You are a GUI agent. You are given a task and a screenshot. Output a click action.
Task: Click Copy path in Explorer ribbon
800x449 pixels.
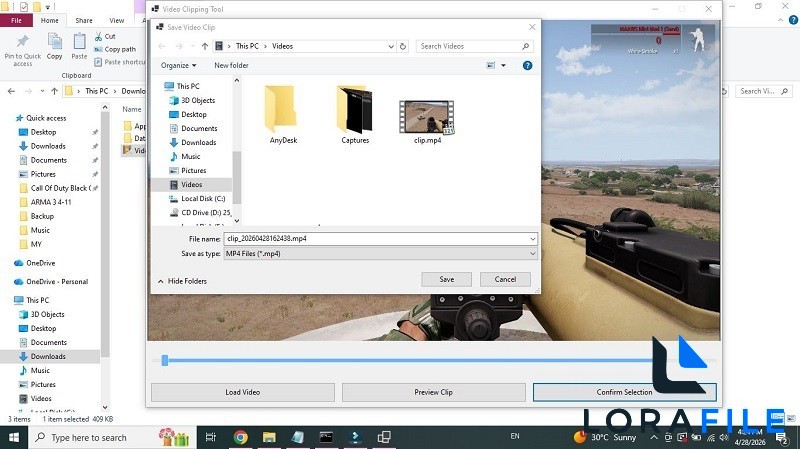[115, 49]
